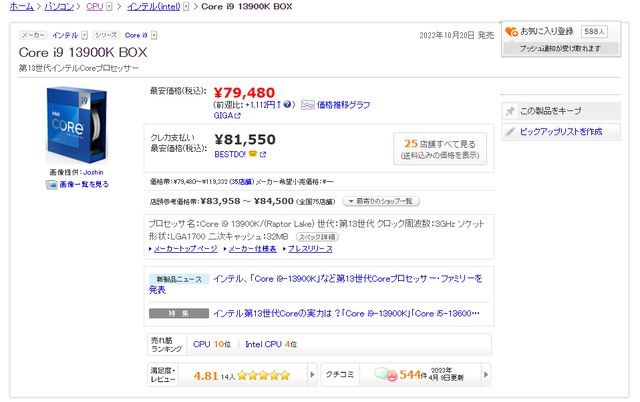The height and width of the screenshot is (402, 640).
Task: Click the 544件 review count
Action: 413,375
